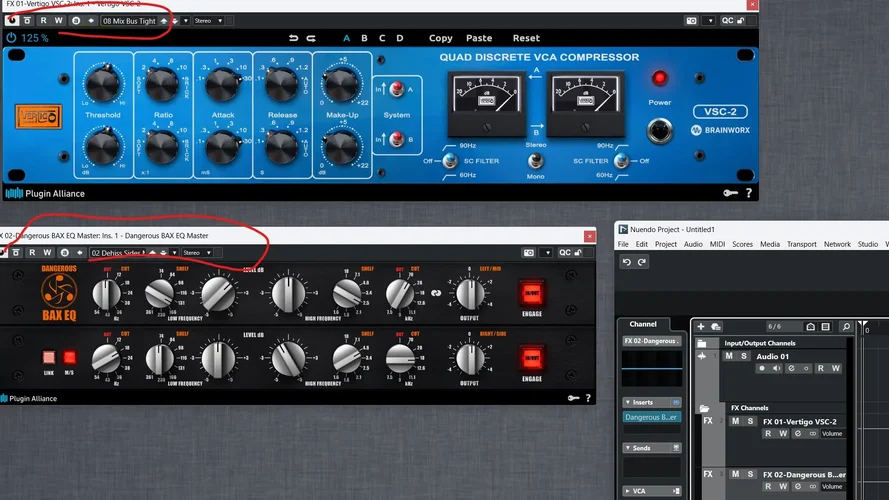Image resolution: width=889 pixels, height=500 pixels.
Task: Click the blue power icon beside 125 %
Action: coord(11,38)
